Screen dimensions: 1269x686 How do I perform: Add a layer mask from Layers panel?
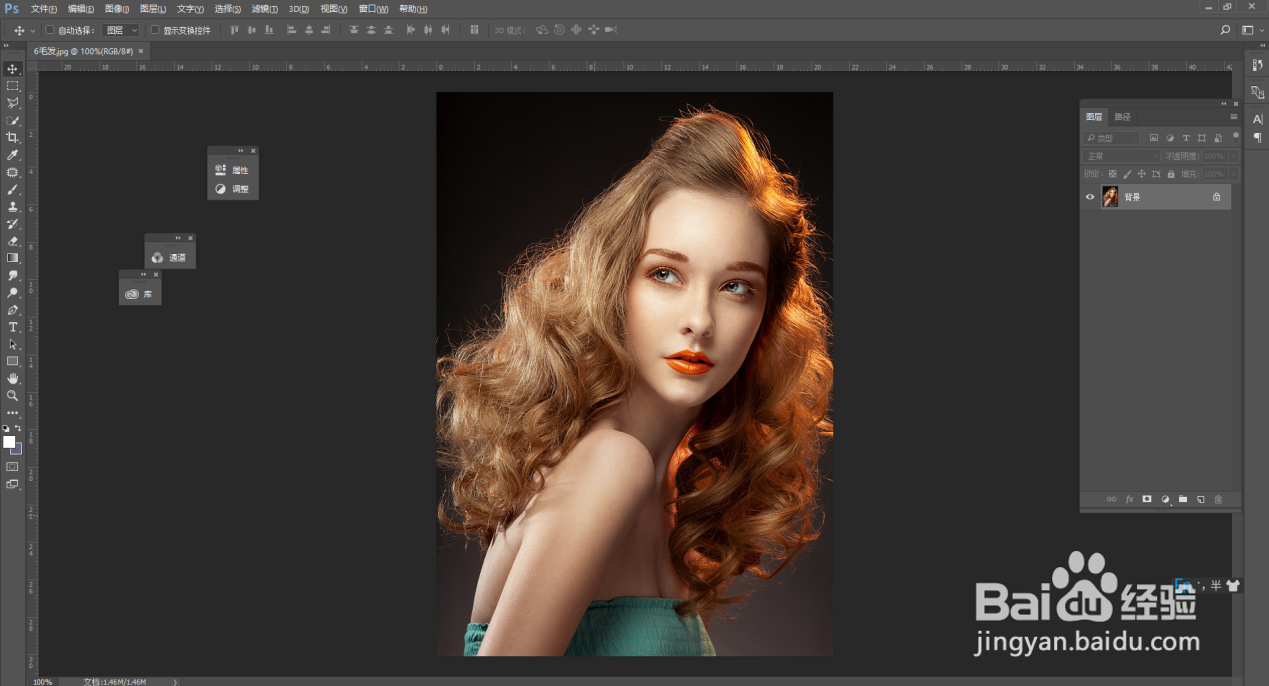(1147, 499)
